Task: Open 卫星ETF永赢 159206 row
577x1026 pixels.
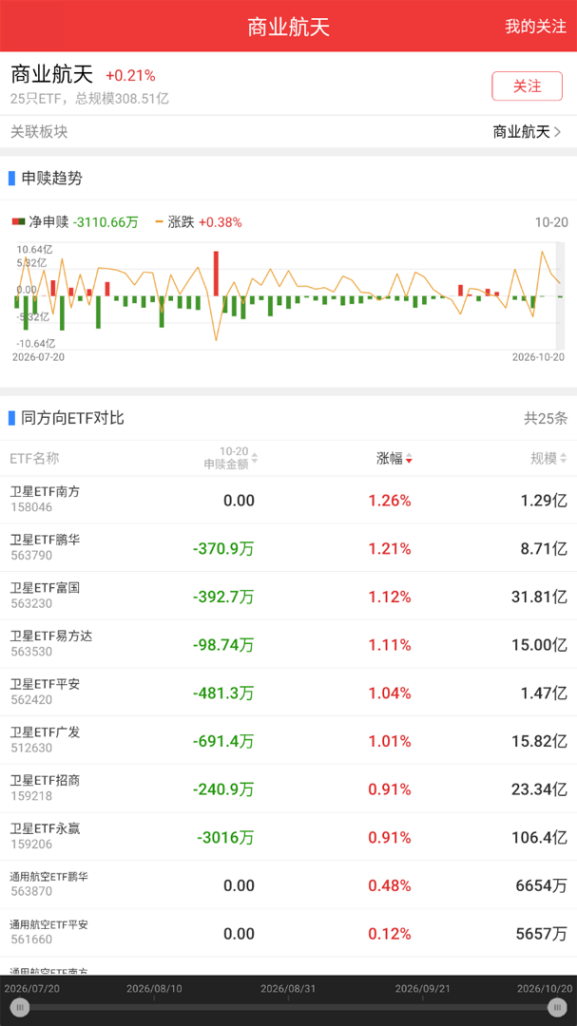Action: click(288, 836)
